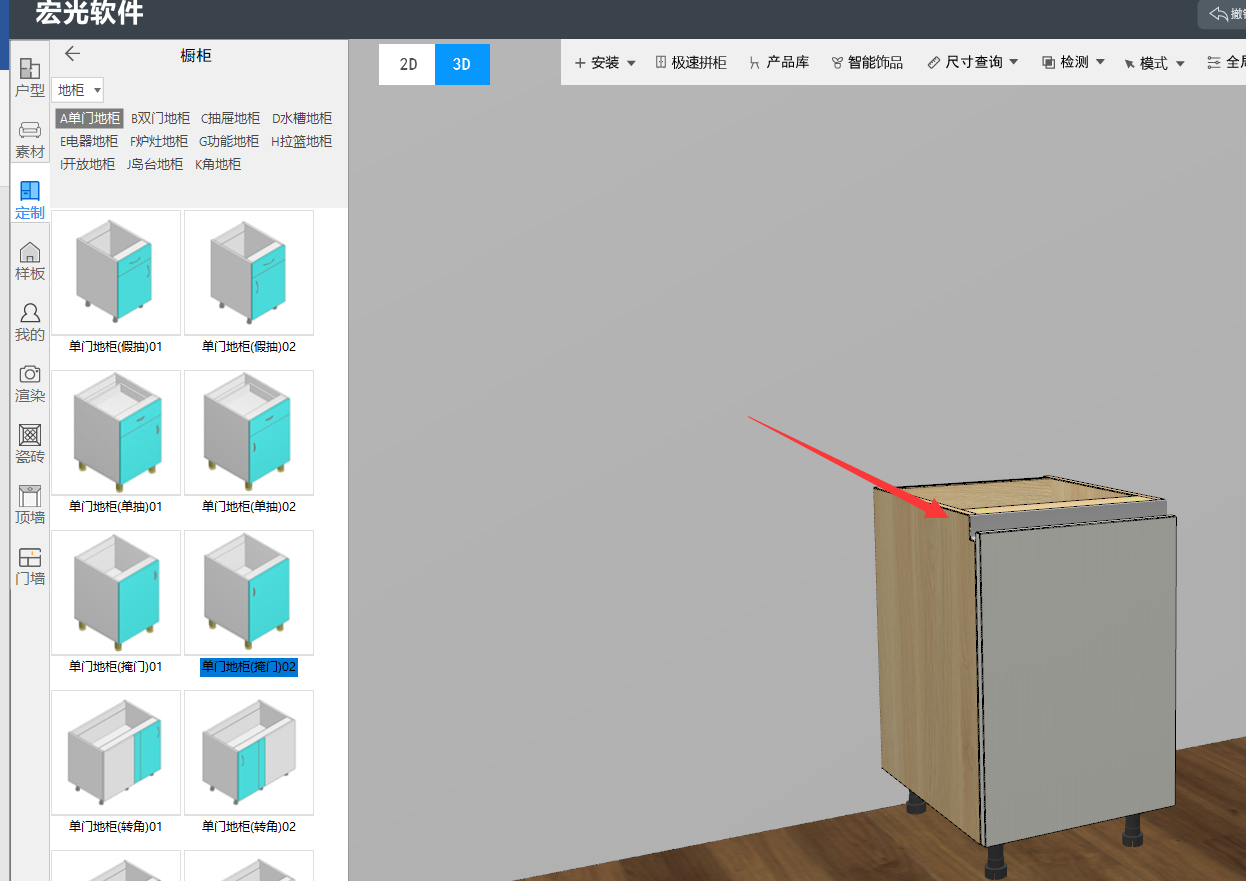Viewport: 1246px width, 881px height.
Task: Select the D水槽地柜 category
Action: (x=301, y=118)
